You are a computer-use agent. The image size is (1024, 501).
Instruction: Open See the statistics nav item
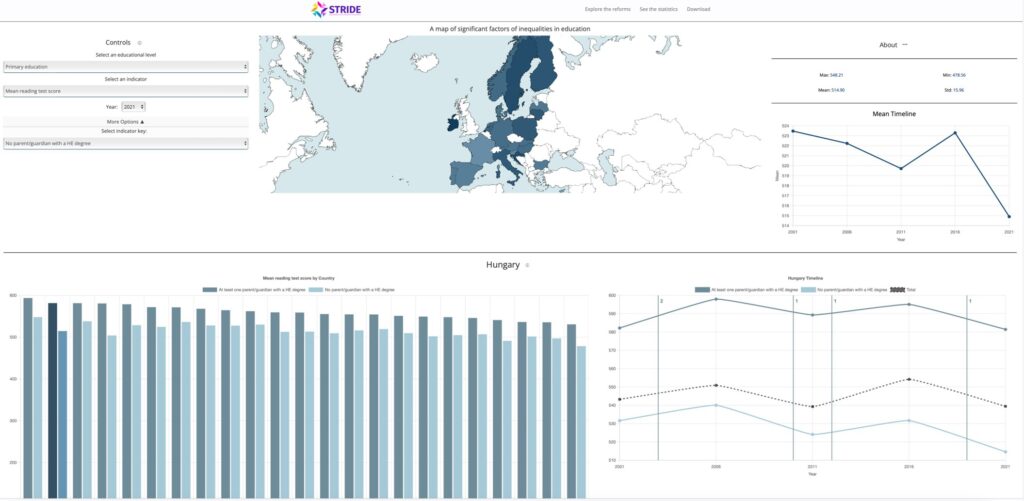(658, 9)
